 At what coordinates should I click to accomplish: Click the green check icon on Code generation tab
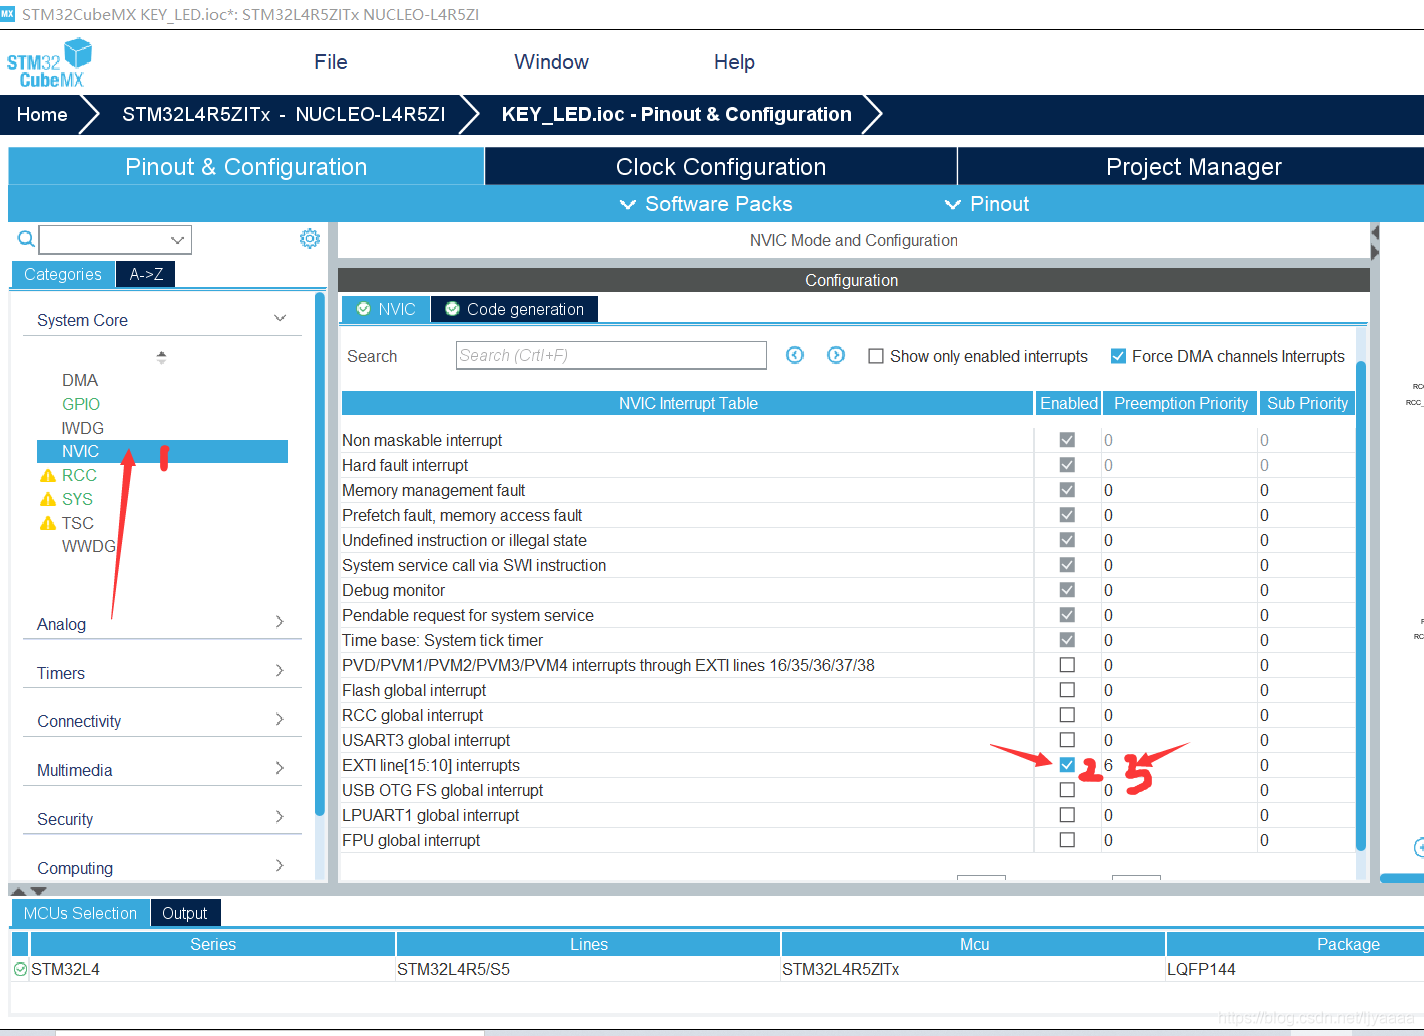point(452,309)
